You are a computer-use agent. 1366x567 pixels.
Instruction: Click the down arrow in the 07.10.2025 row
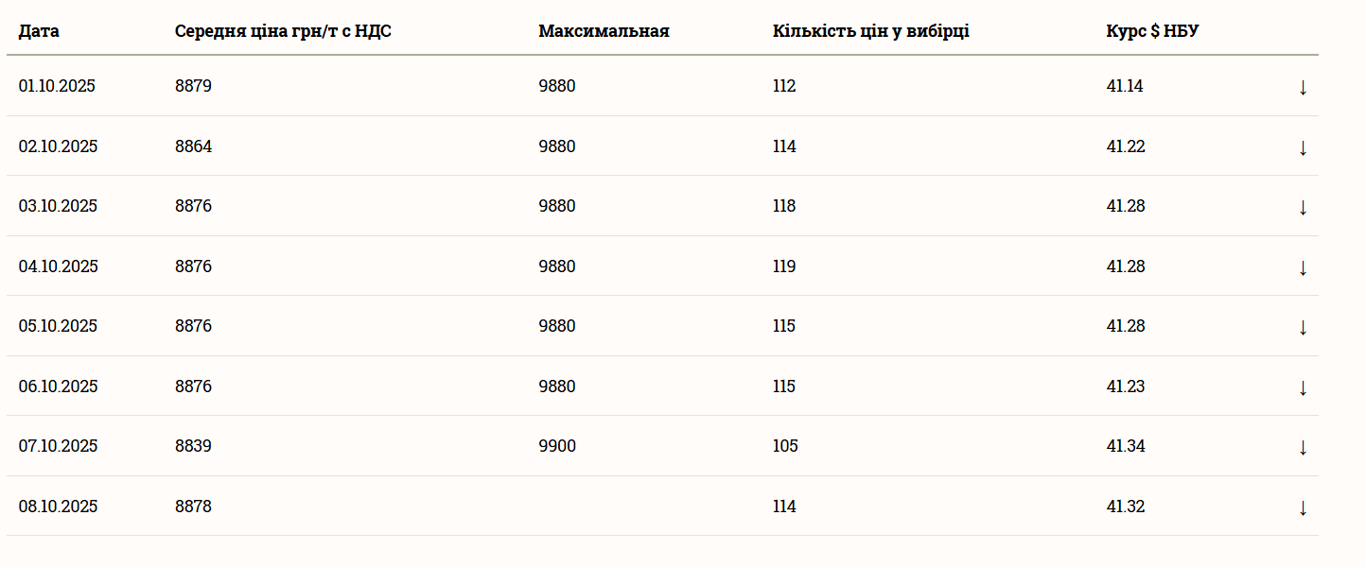click(1302, 447)
